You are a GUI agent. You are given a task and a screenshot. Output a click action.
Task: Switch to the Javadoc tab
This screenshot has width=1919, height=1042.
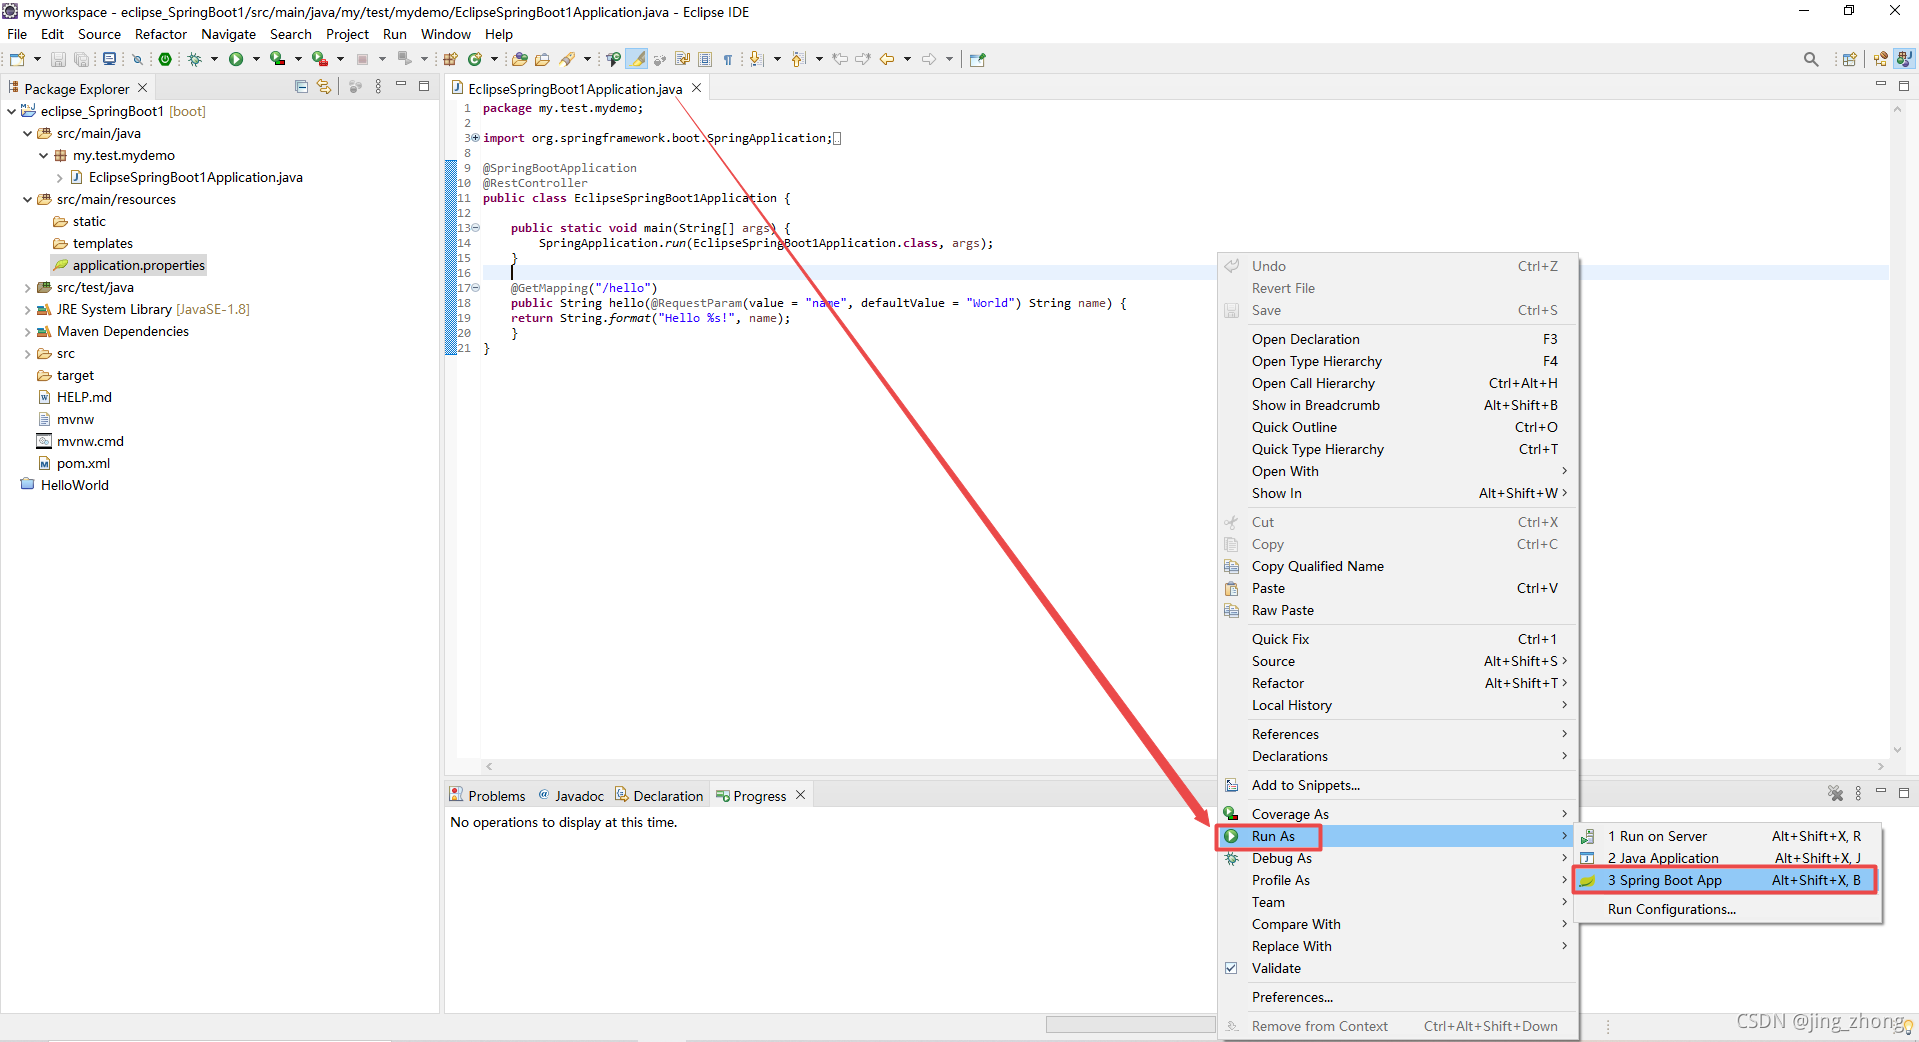point(571,796)
